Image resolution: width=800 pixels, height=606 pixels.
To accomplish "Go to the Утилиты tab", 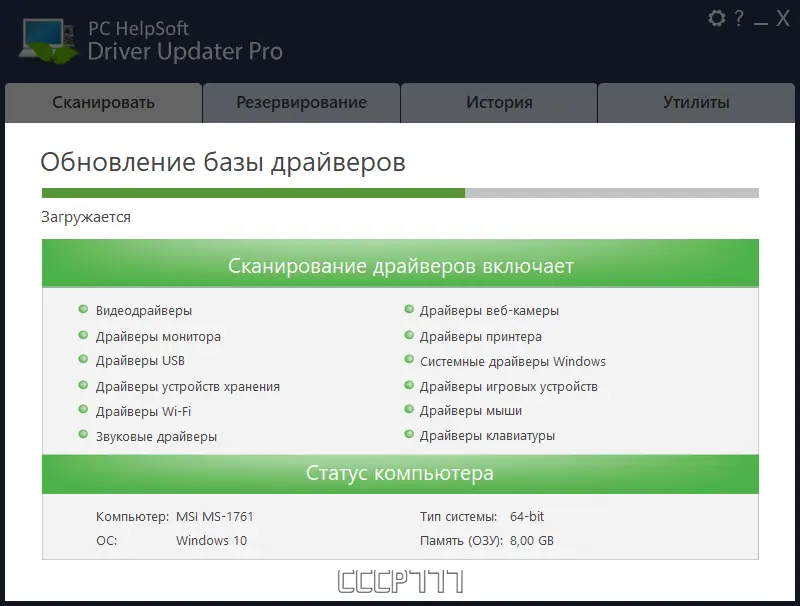I will 697,102.
